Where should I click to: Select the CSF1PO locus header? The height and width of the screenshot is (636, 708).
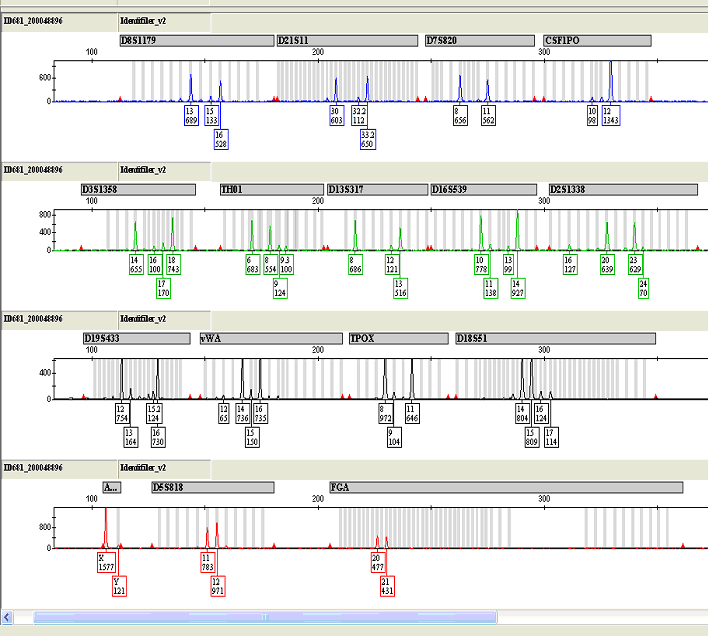point(596,41)
